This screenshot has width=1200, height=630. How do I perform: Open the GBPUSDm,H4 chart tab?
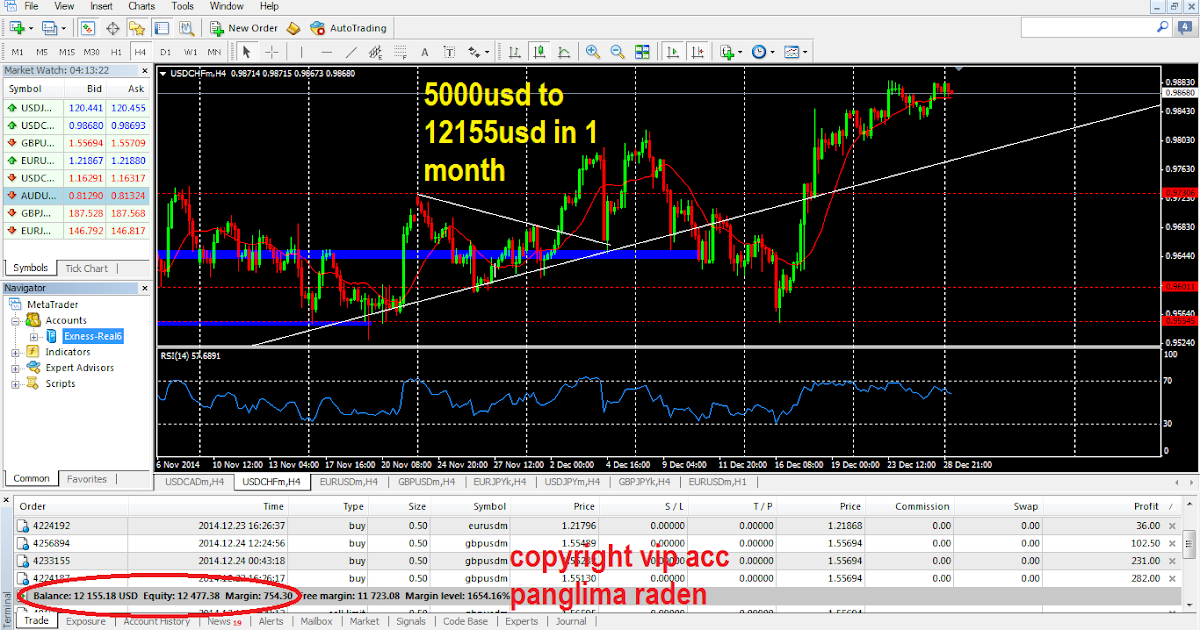[426, 482]
